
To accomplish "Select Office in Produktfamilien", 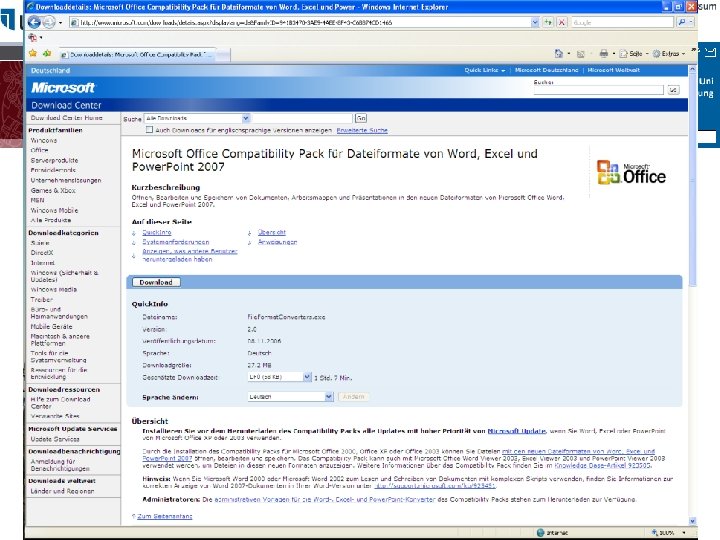I will click(39, 150).
